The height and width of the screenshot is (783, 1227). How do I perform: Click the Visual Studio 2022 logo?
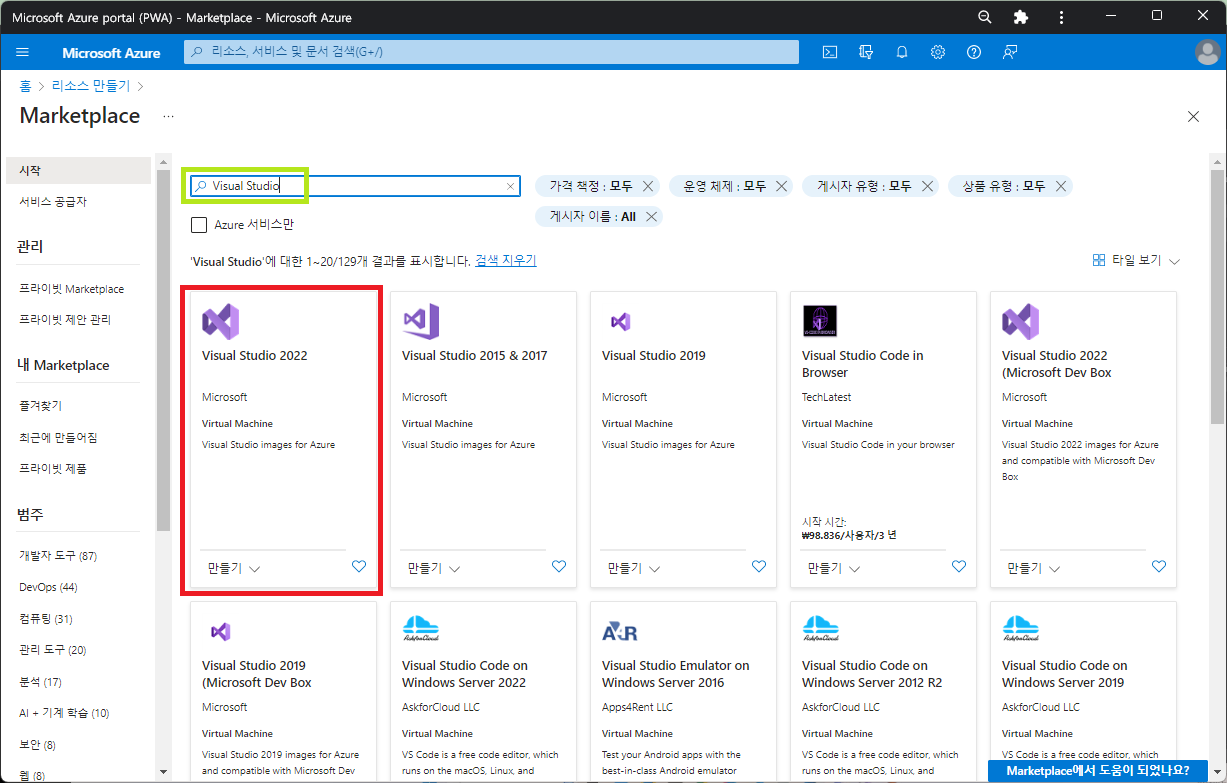(220, 321)
